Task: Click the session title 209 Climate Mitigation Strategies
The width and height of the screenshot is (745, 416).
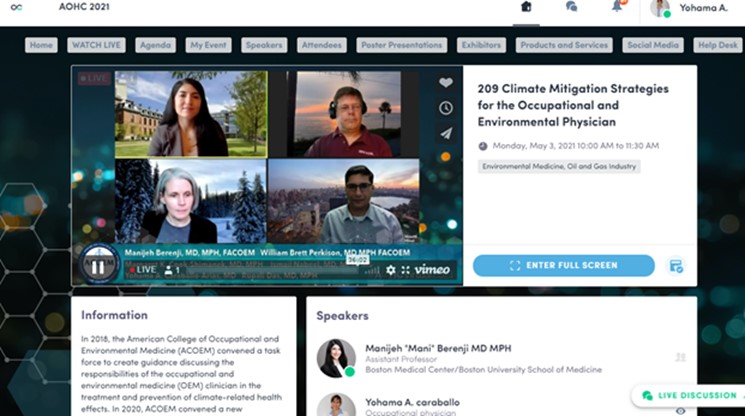Action: 573,105
